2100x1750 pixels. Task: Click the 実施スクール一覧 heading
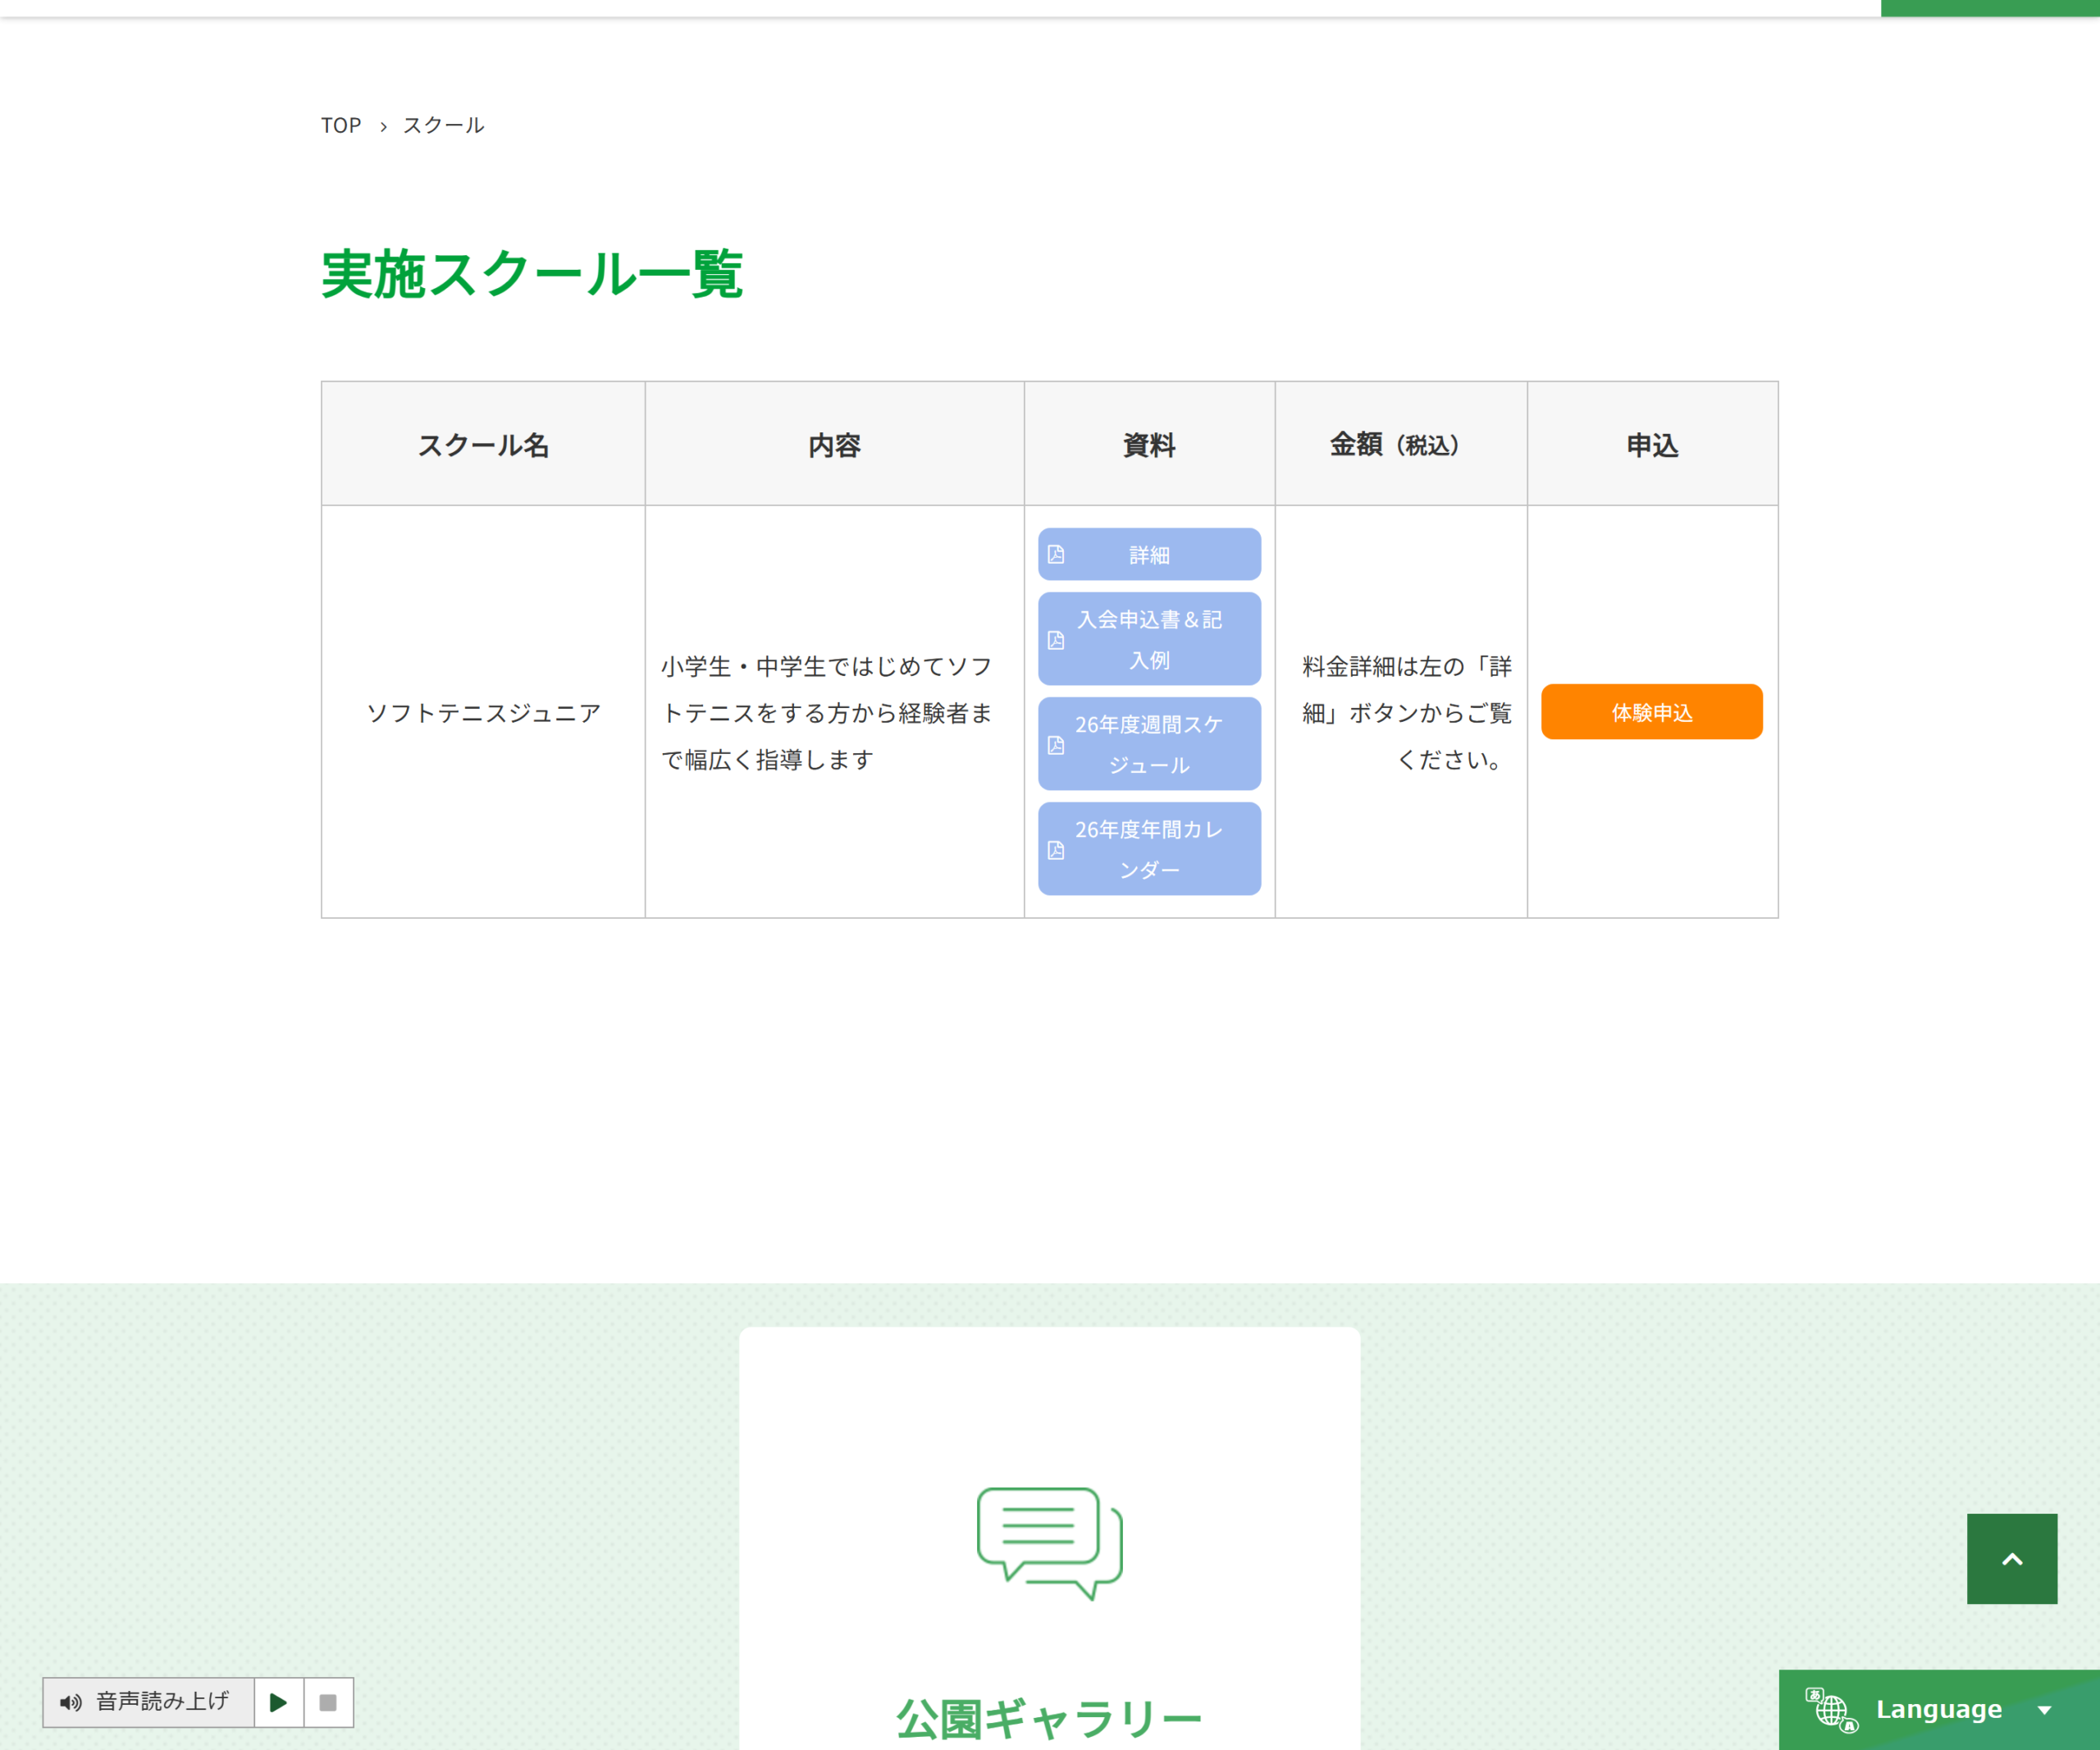point(531,274)
